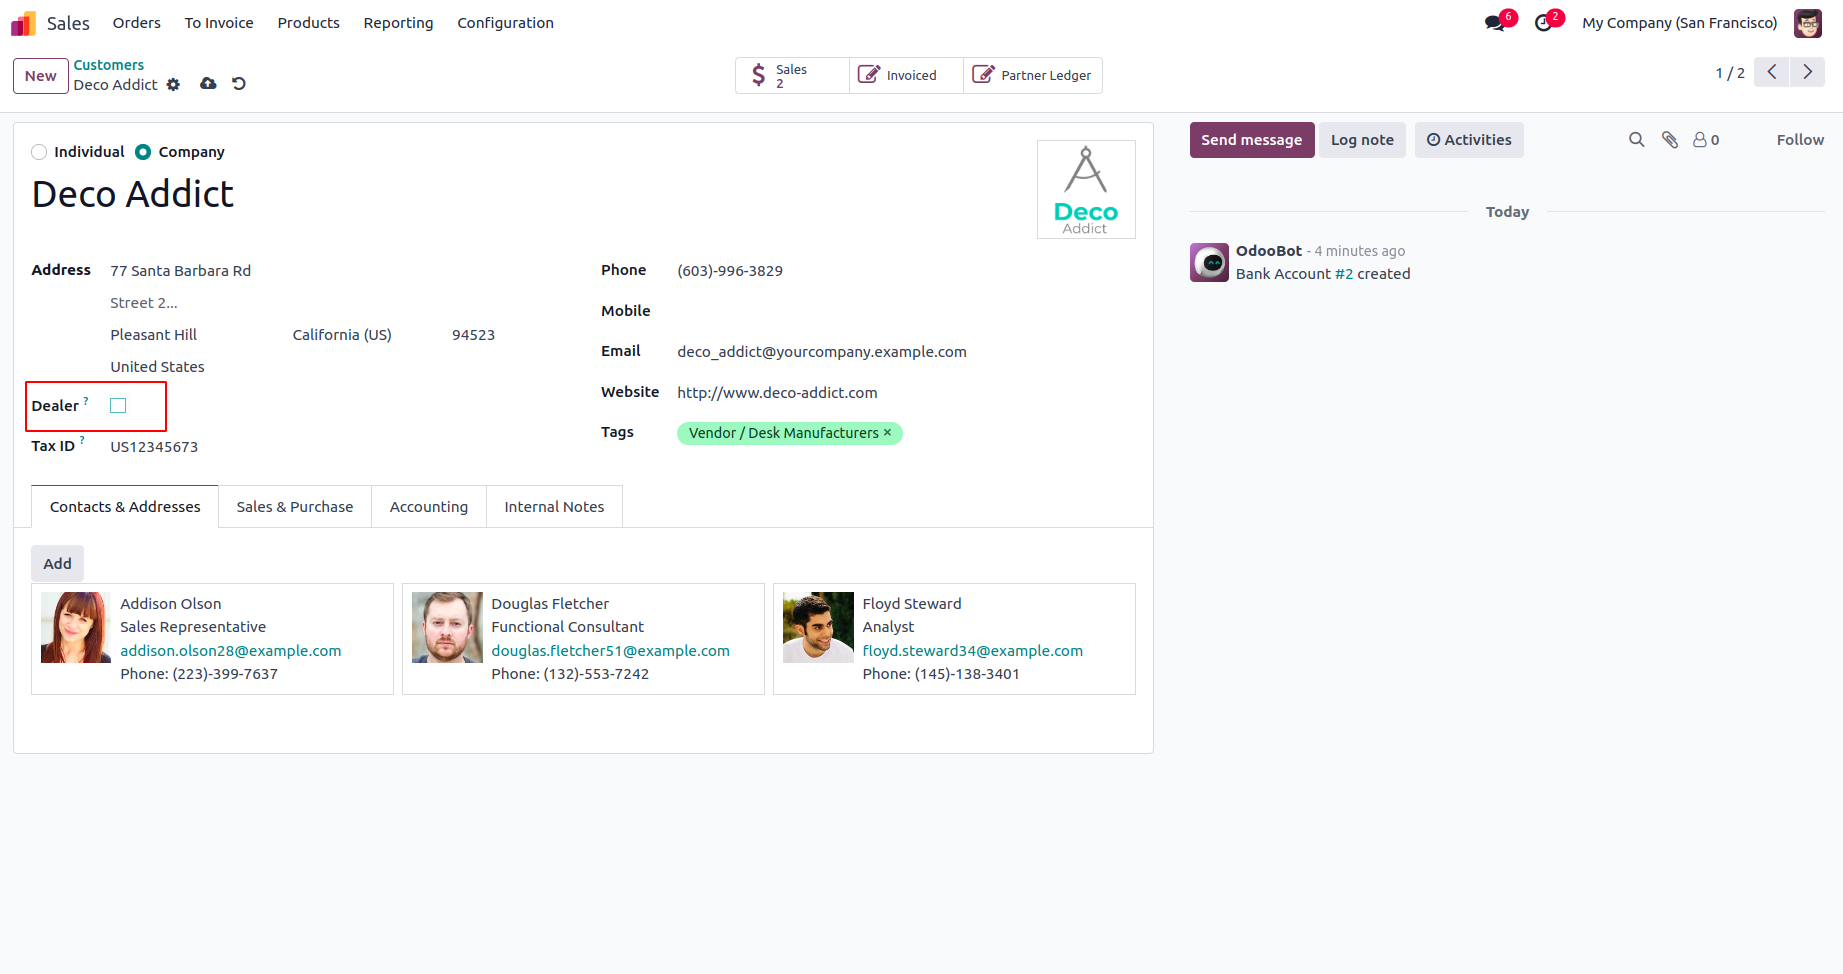Open the Orders menu
Image resolution: width=1843 pixels, height=974 pixels.
pyautogui.click(x=137, y=23)
